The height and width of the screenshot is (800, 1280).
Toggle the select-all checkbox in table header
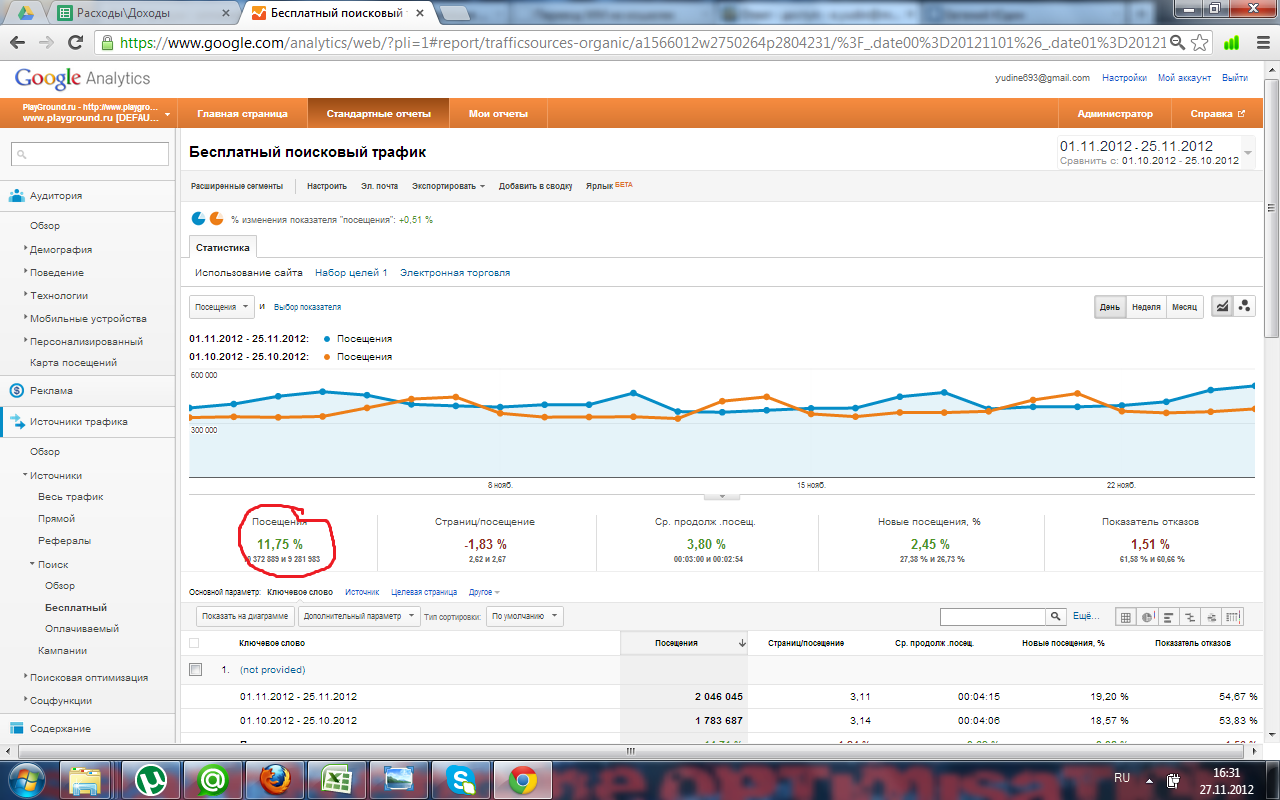click(x=194, y=643)
